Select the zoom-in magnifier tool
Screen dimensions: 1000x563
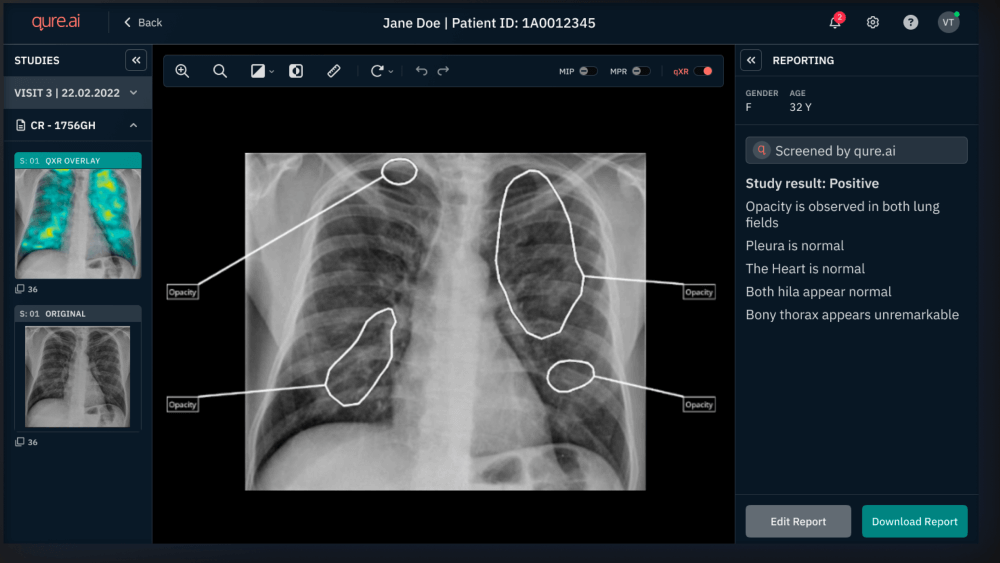click(x=182, y=71)
